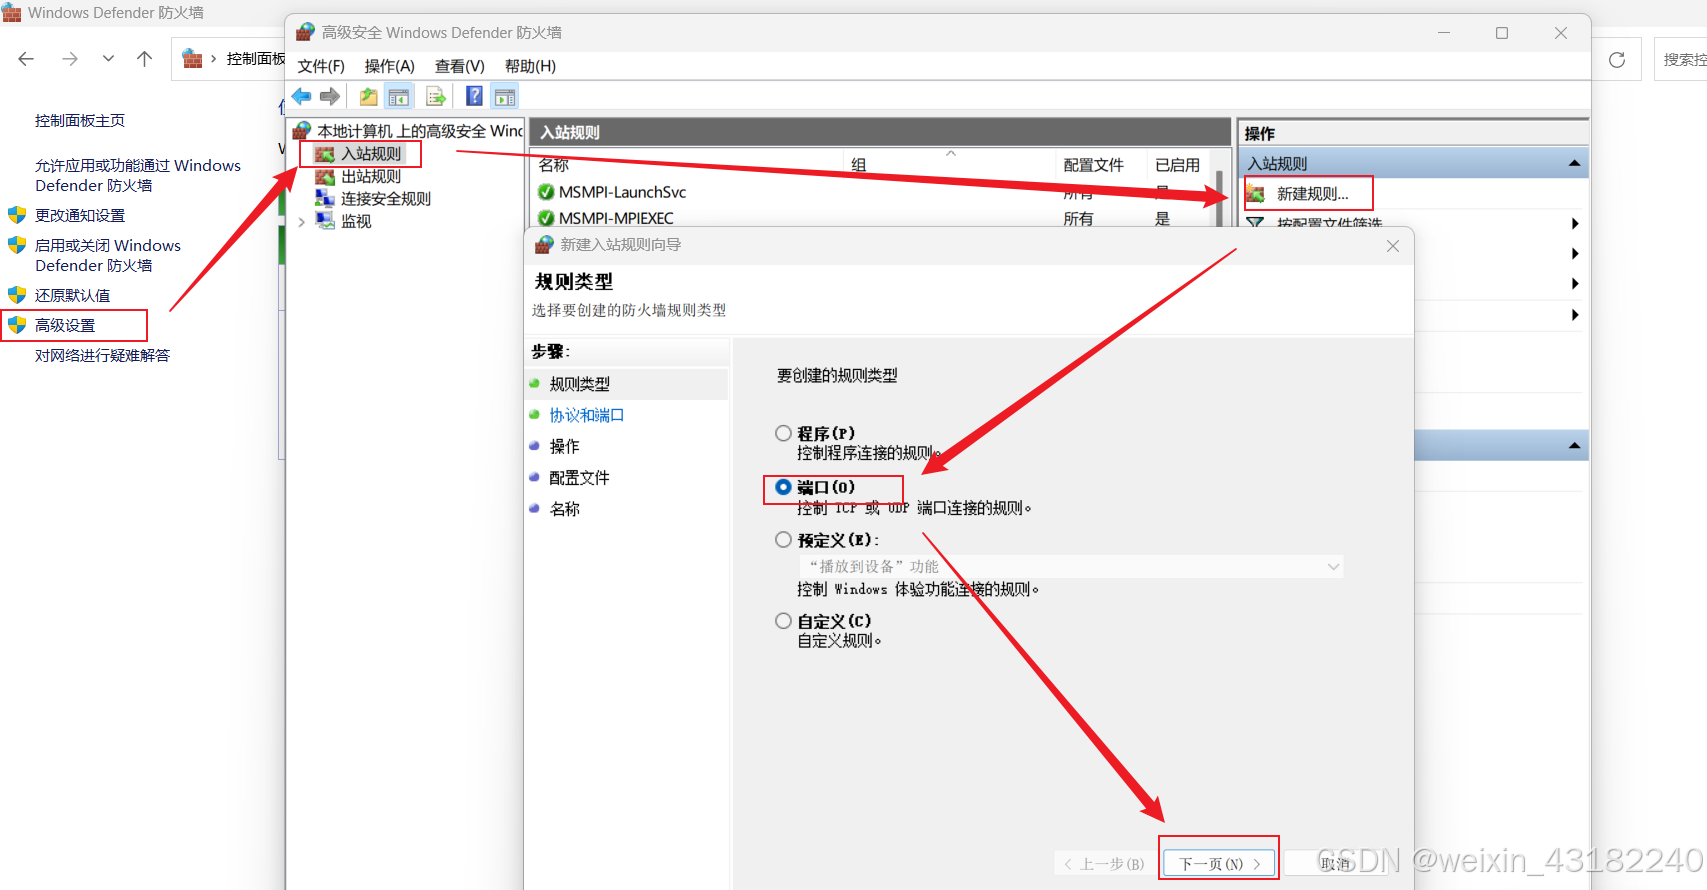Click the firewall wizard title bar icon

click(544, 245)
